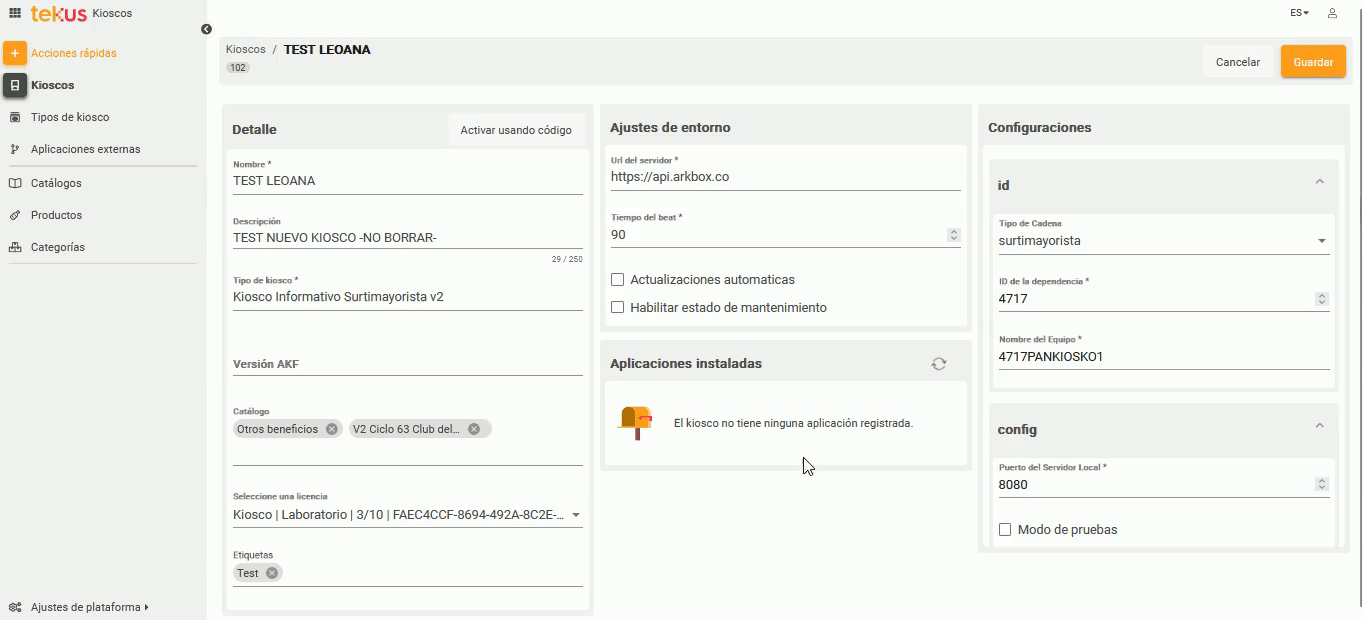
Task: Open the Seleccione una licencia dropdown
Action: [x=575, y=513]
